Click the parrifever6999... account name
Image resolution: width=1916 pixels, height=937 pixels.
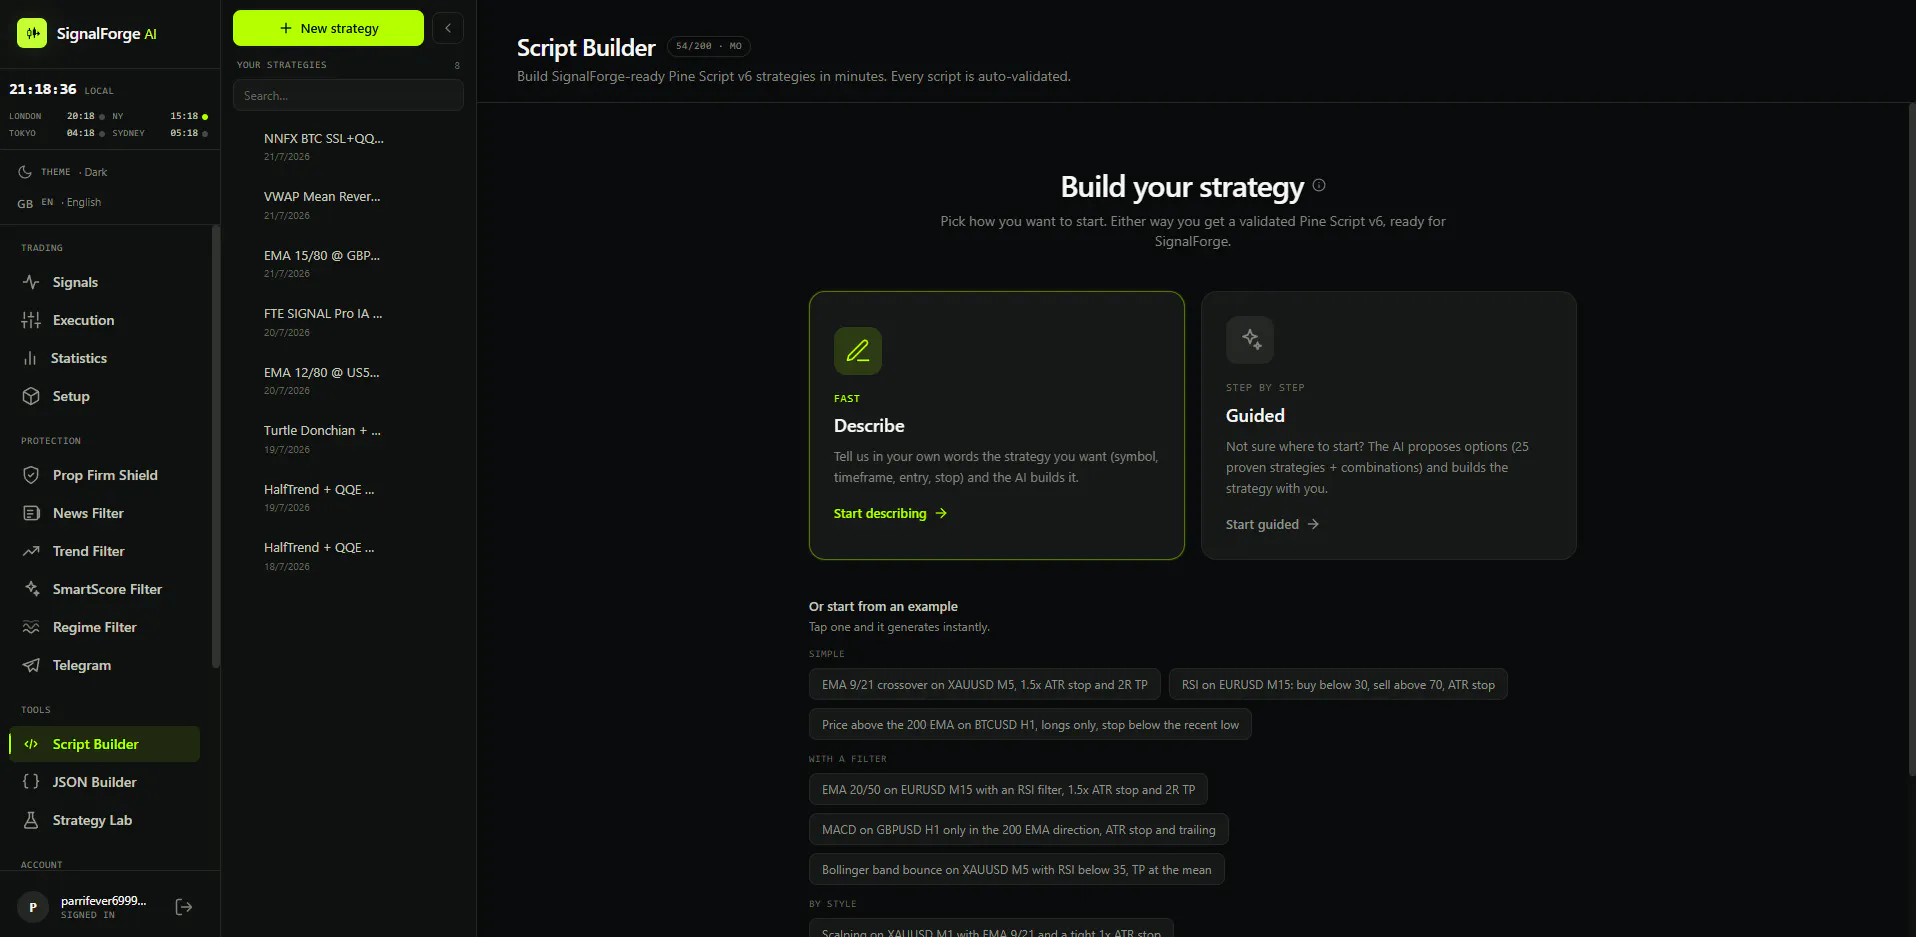point(103,901)
